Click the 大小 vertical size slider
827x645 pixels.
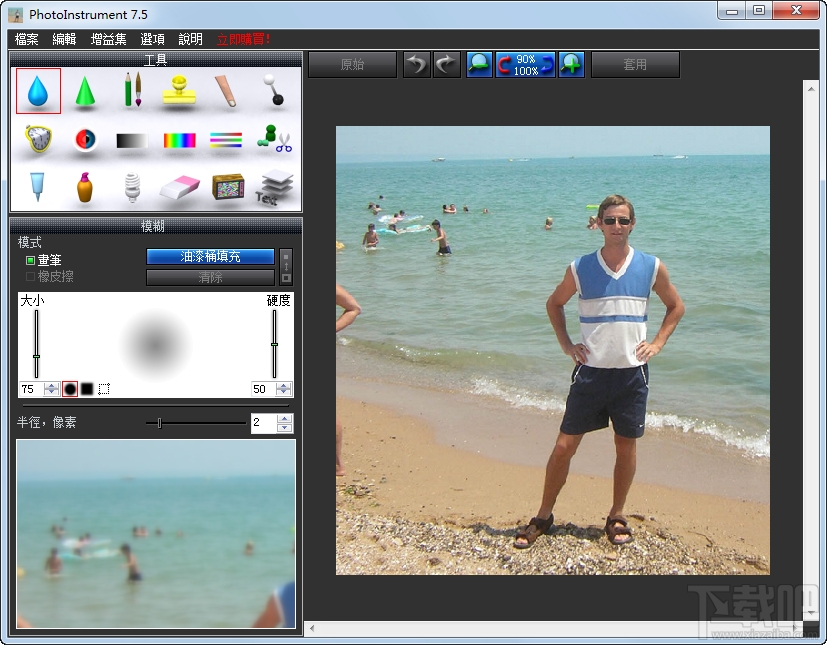point(36,344)
